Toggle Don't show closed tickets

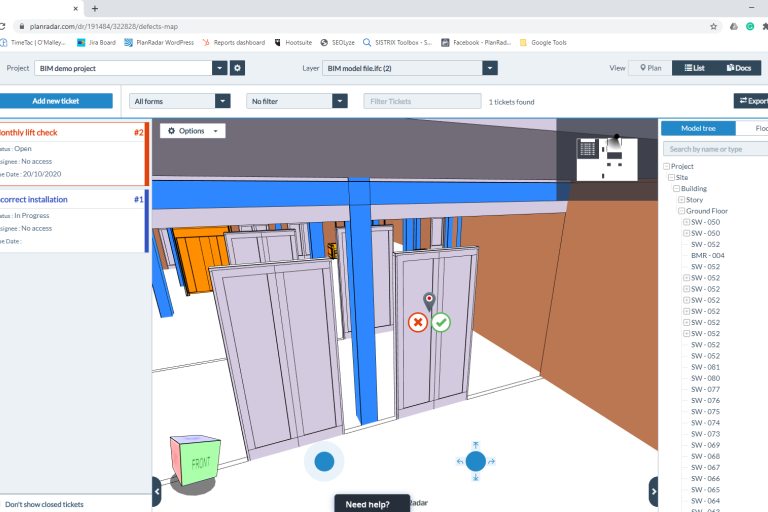coord(44,504)
